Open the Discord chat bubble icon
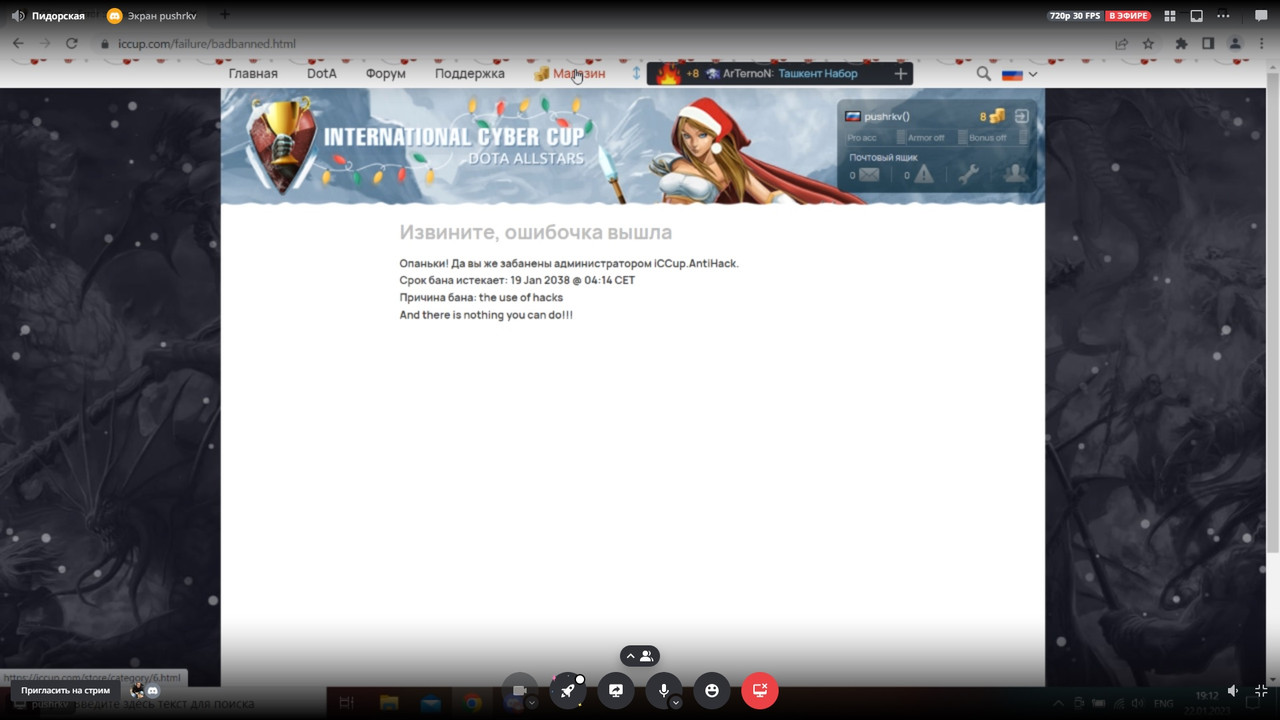This screenshot has height=720, width=1280. point(1261,16)
